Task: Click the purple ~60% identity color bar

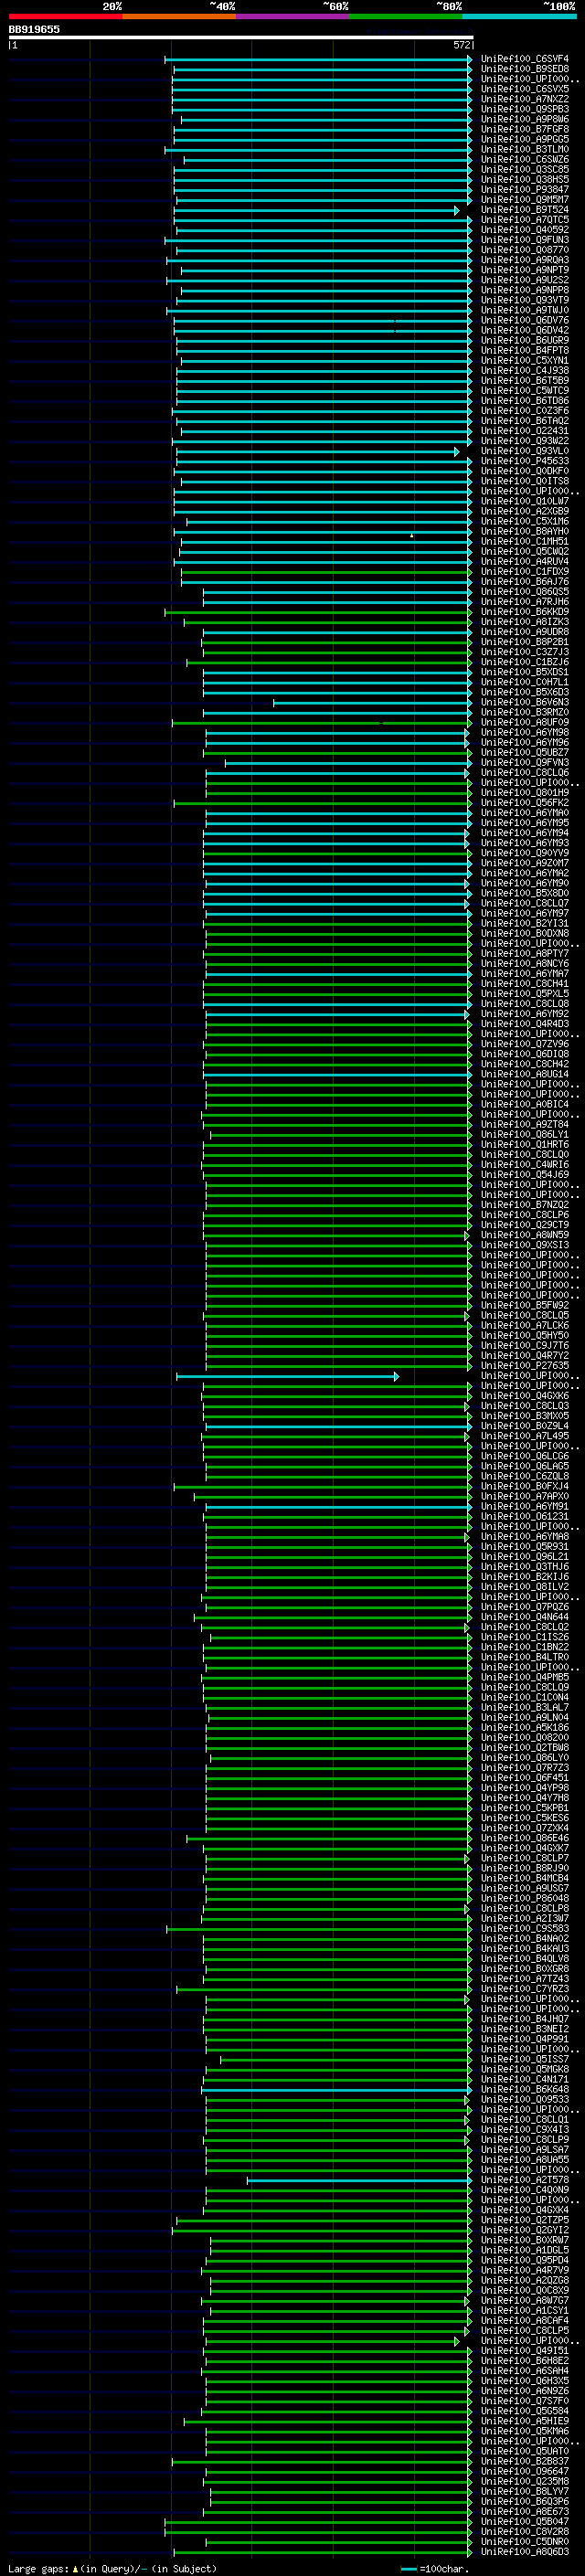Action: [293, 16]
